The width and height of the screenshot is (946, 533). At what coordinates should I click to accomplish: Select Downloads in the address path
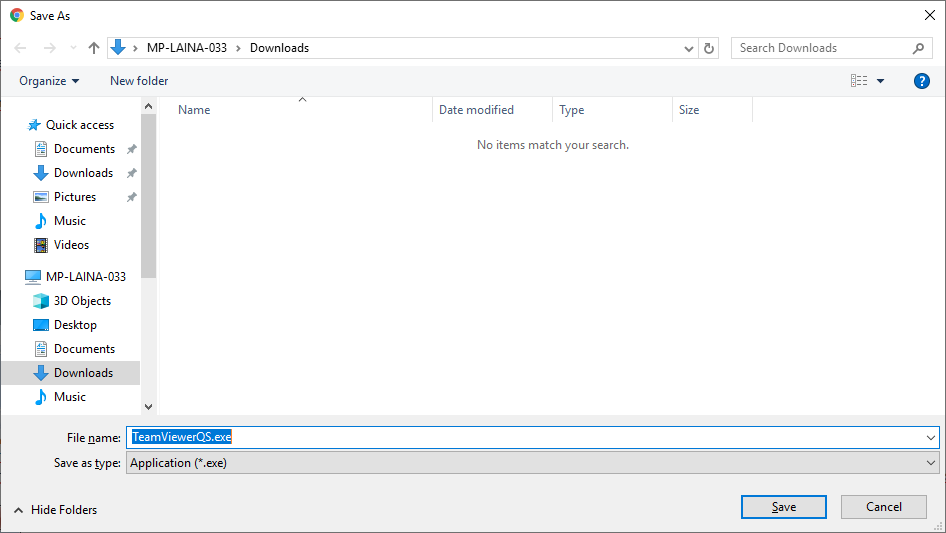tap(279, 48)
